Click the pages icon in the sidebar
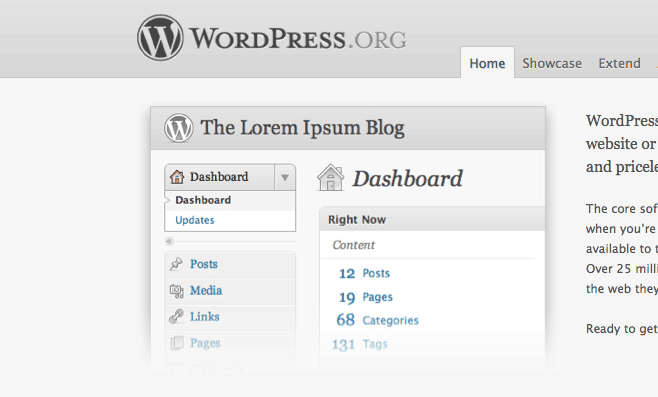This screenshot has width=658, height=397. (x=177, y=343)
